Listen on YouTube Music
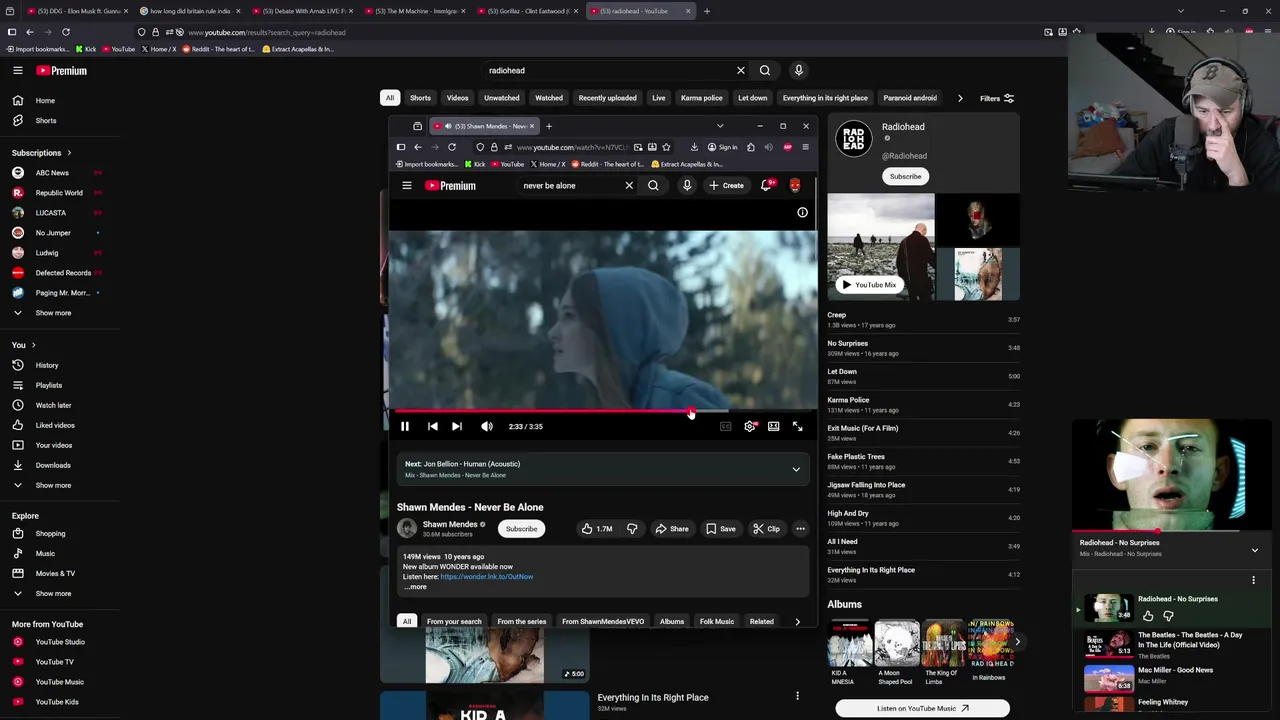1280x720 pixels. tap(922, 708)
